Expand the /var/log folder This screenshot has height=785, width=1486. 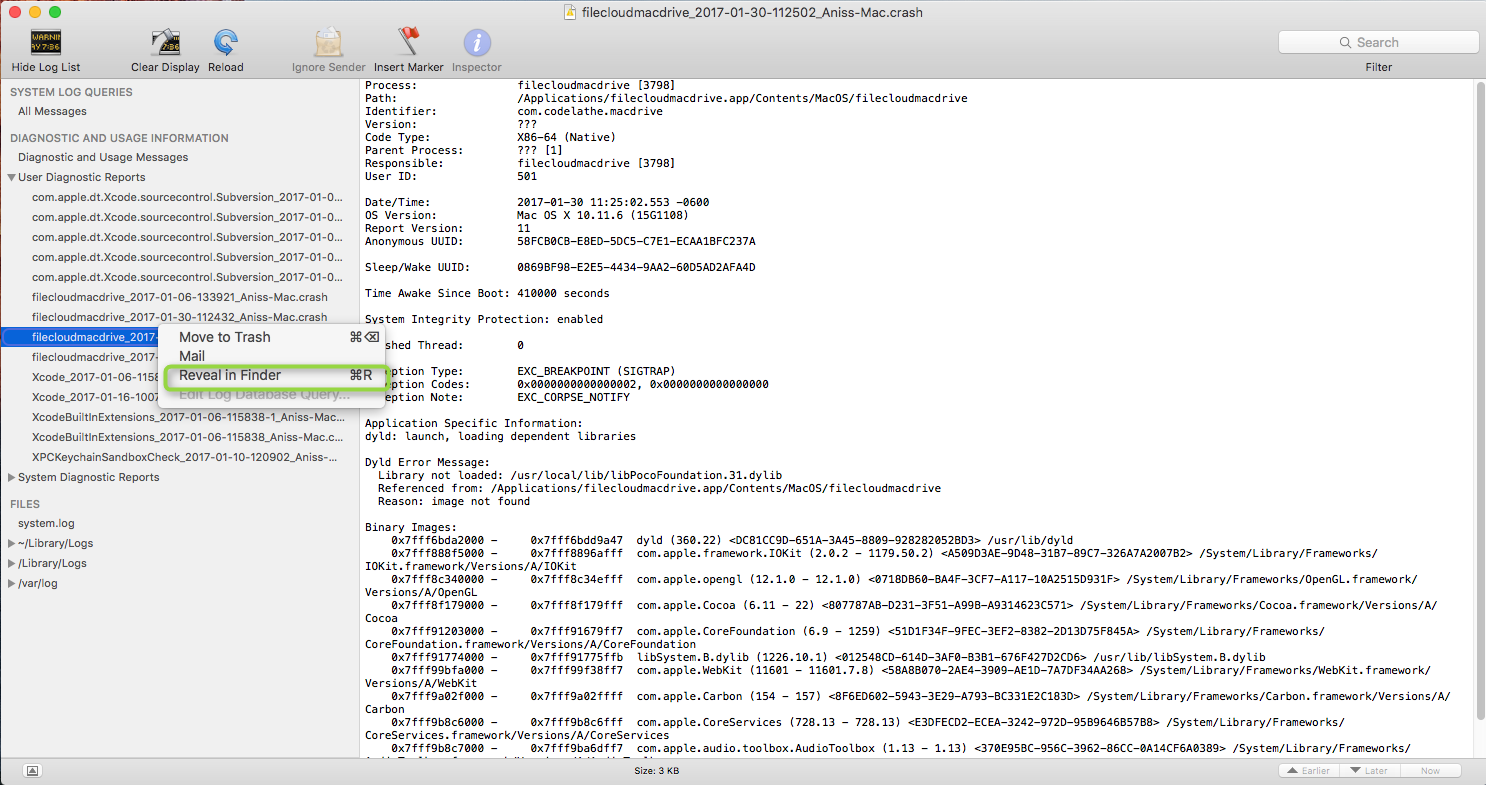[x=11, y=584]
